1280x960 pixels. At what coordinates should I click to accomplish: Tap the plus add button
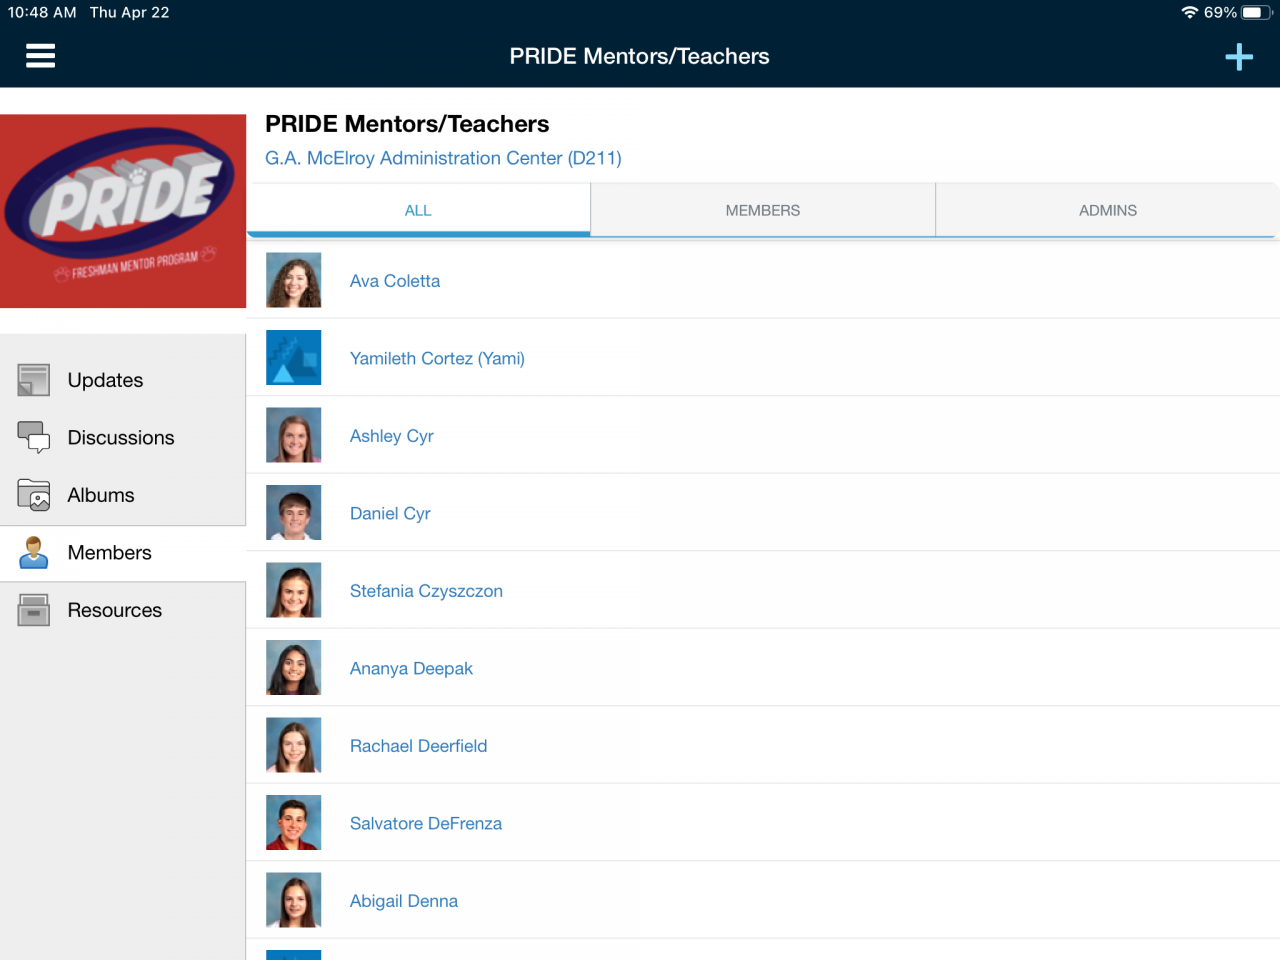[x=1238, y=57]
